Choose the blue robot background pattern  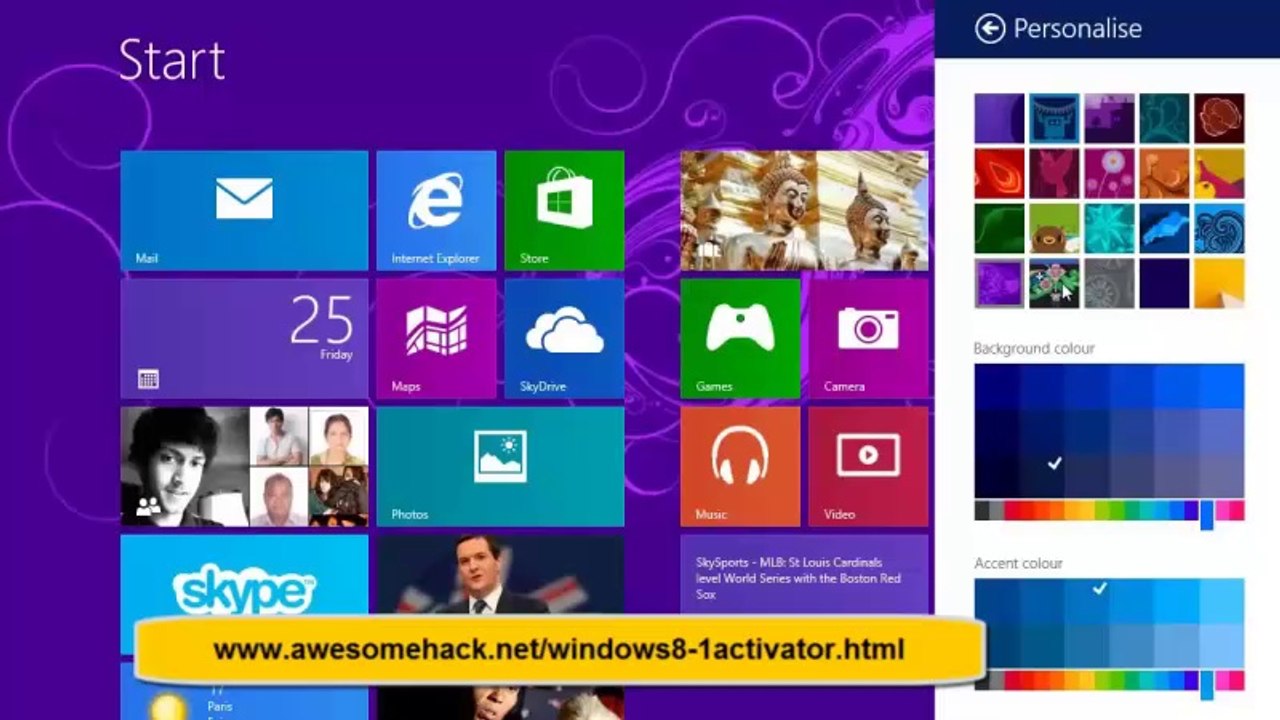point(1055,119)
